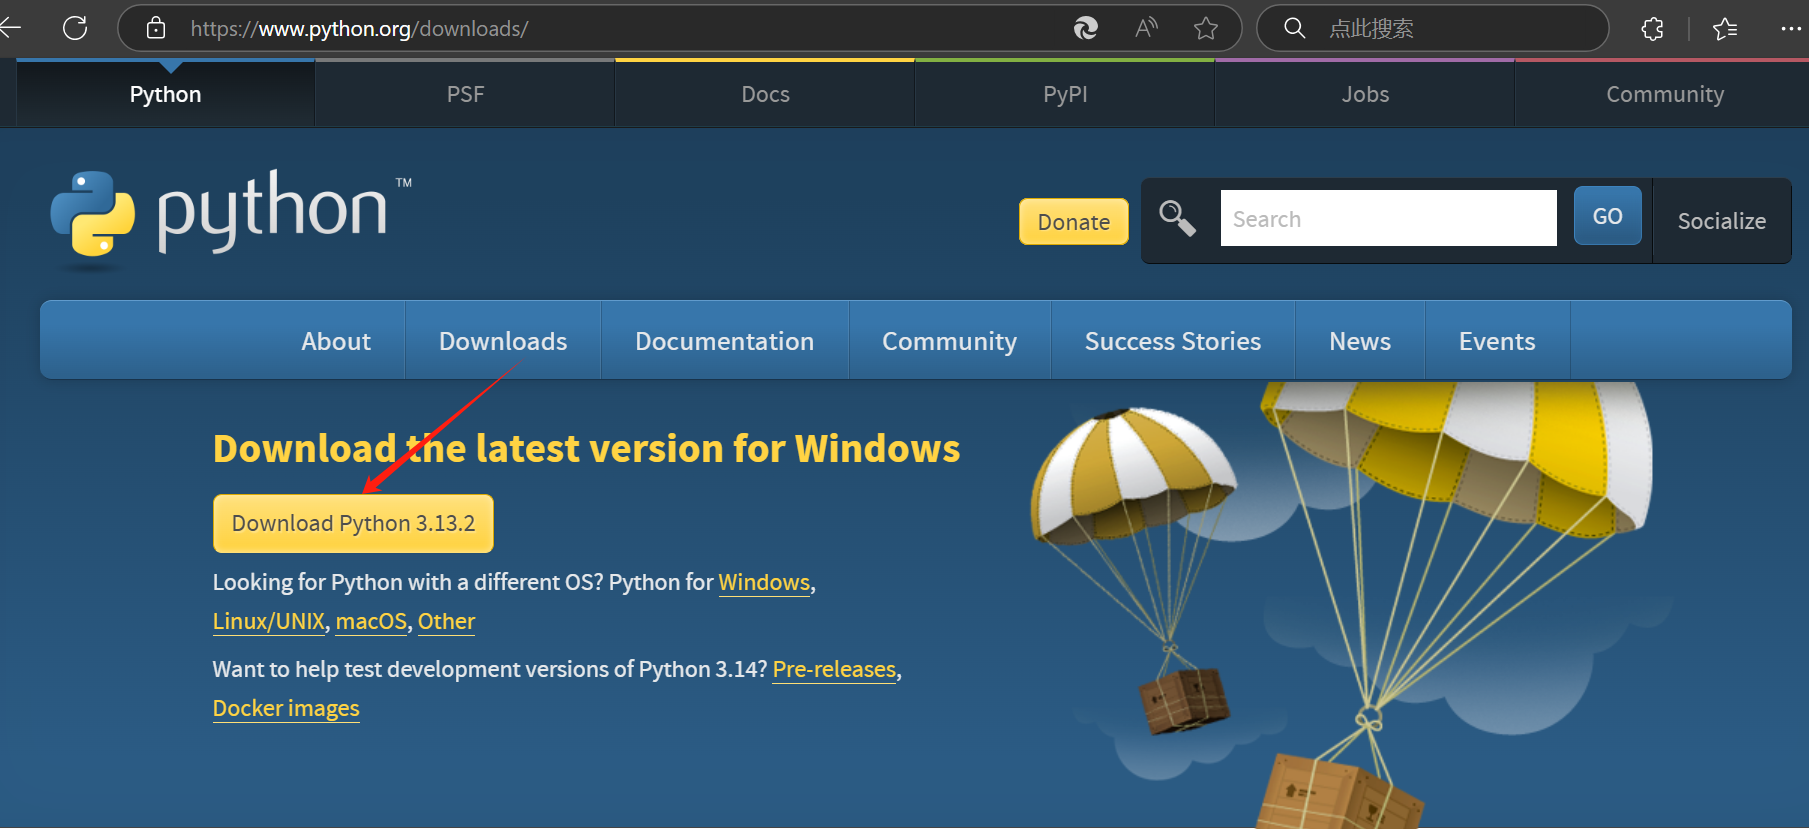Viewport: 1809px width, 829px height.
Task: Open the Community item in blue nav bar
Action: [950, 341]
